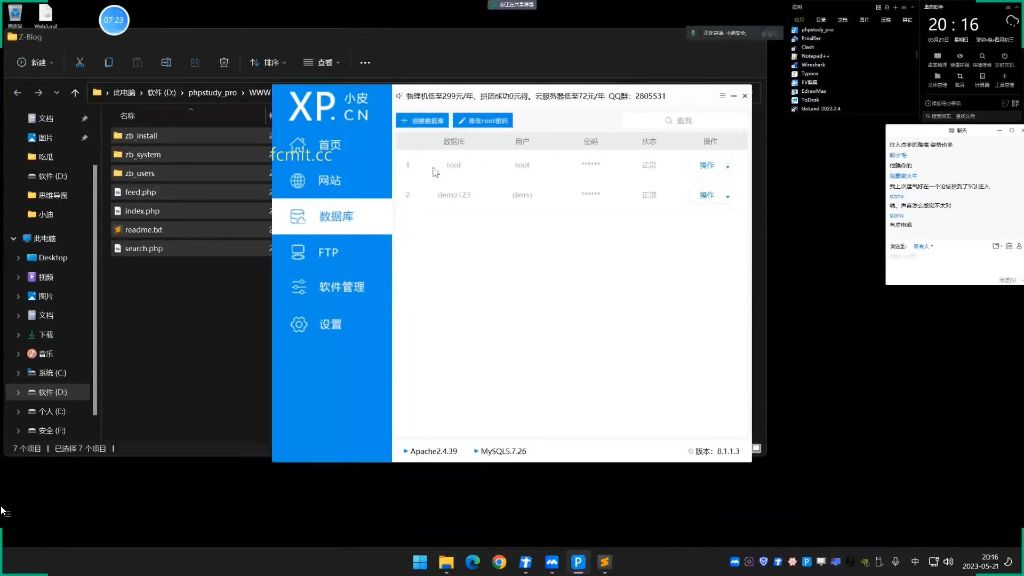This screenshot has height=576, width=1024.
Task: Select the zb_users folder
Action: pos(140,173)
